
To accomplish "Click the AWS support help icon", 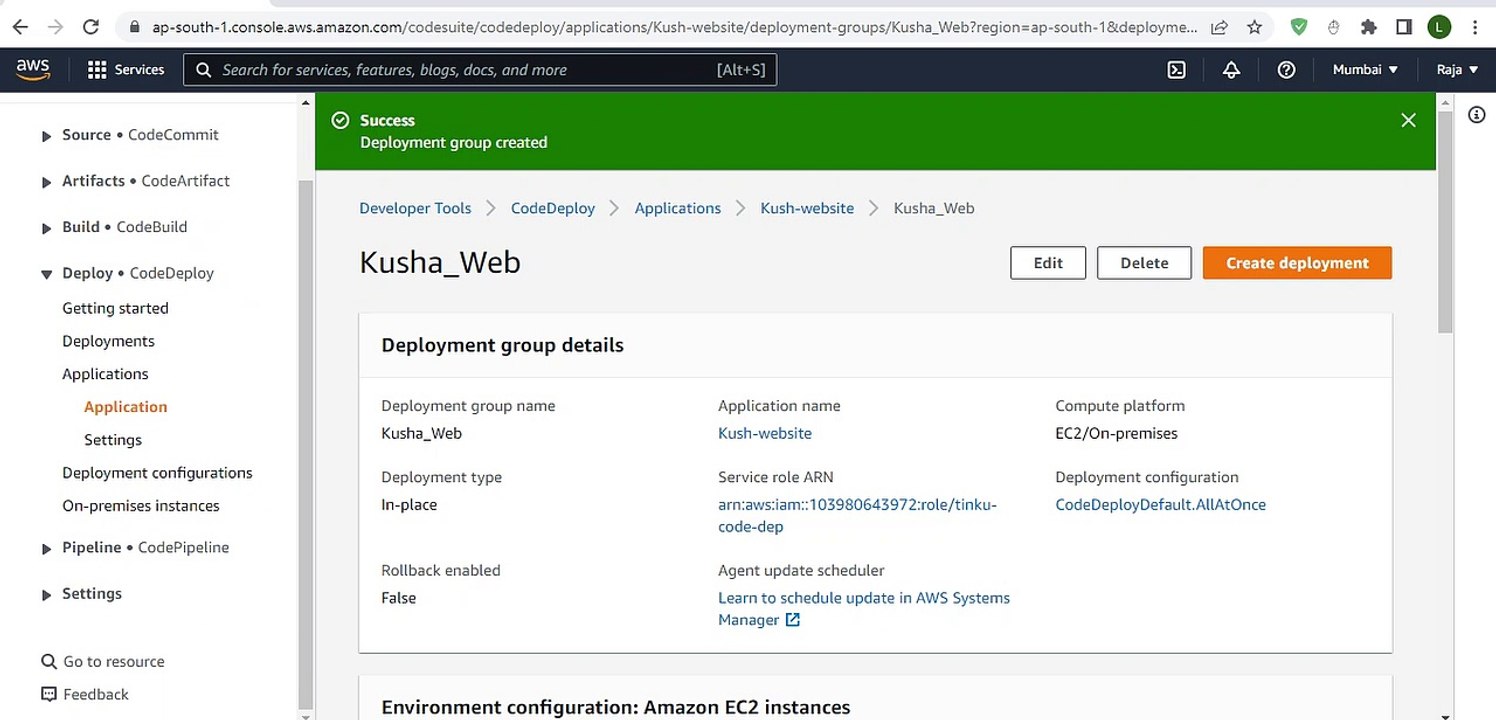I will [x=1287, y=70].
